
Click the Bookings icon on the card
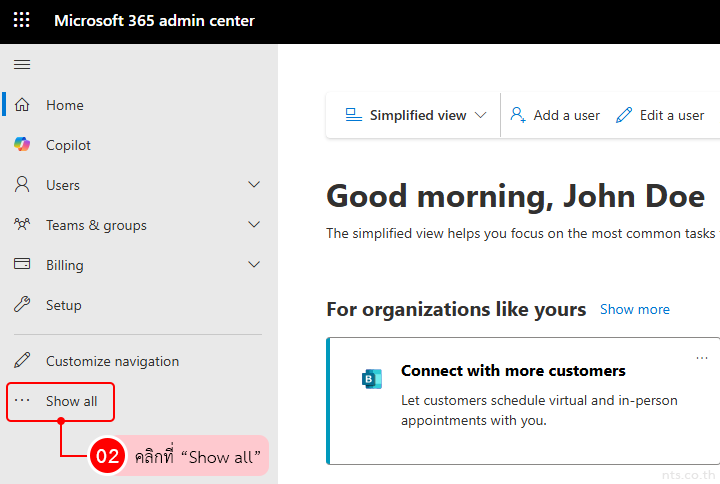click(x=372, y=379)
